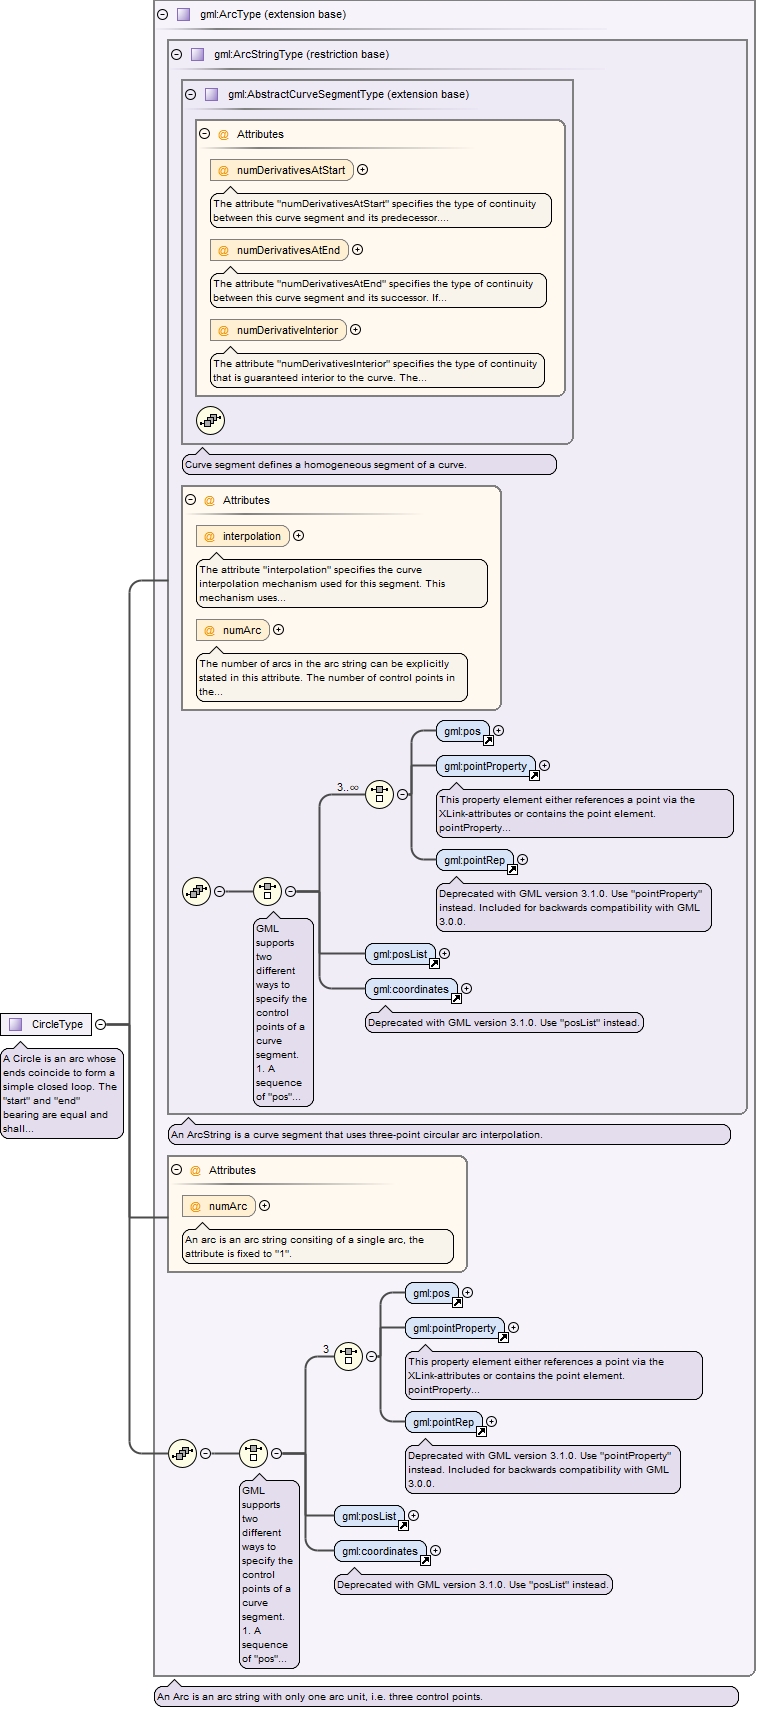Click the 'An ArcString is a curve segment' annotation
Viewport: 757px width, 1710px height.
448,1135
